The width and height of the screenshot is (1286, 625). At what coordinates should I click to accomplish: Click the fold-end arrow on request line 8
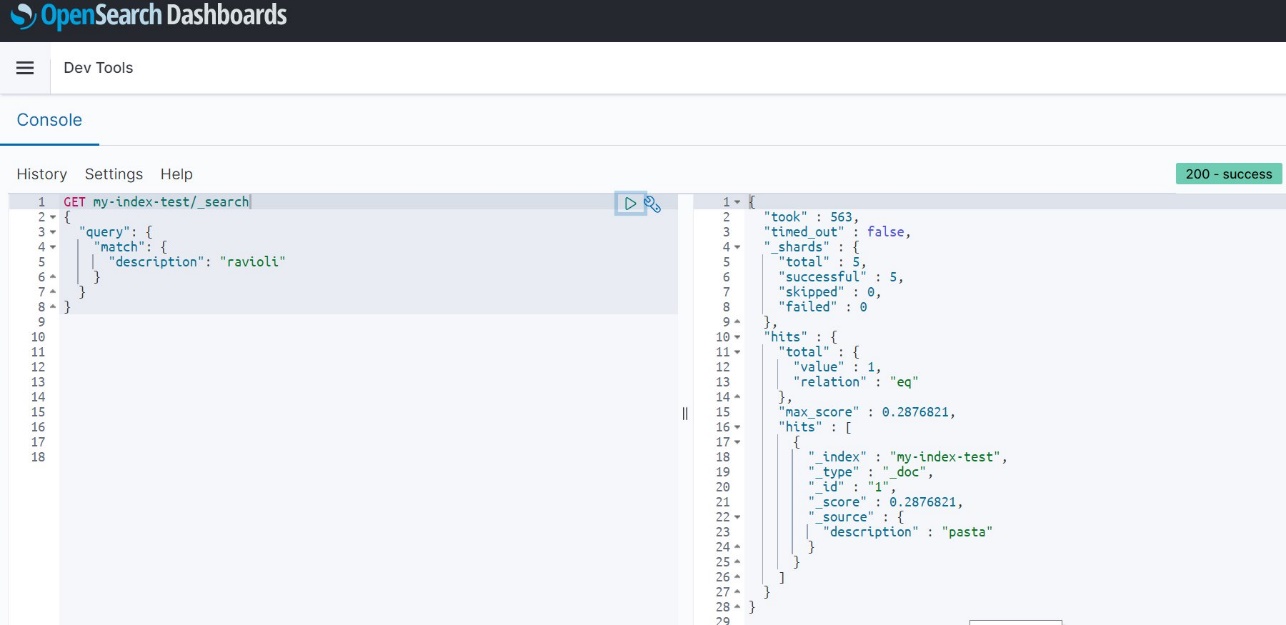click(53, 307)
